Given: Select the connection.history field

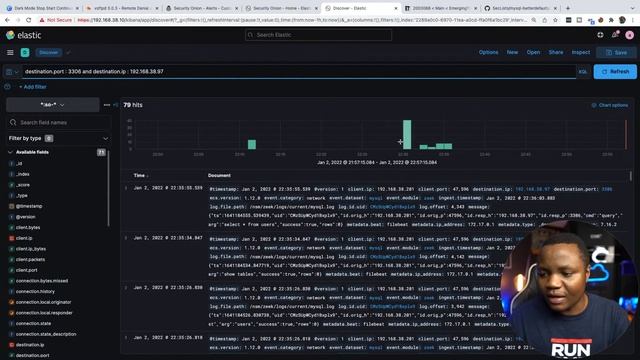Looking at the screenshot, I should 35,291.
